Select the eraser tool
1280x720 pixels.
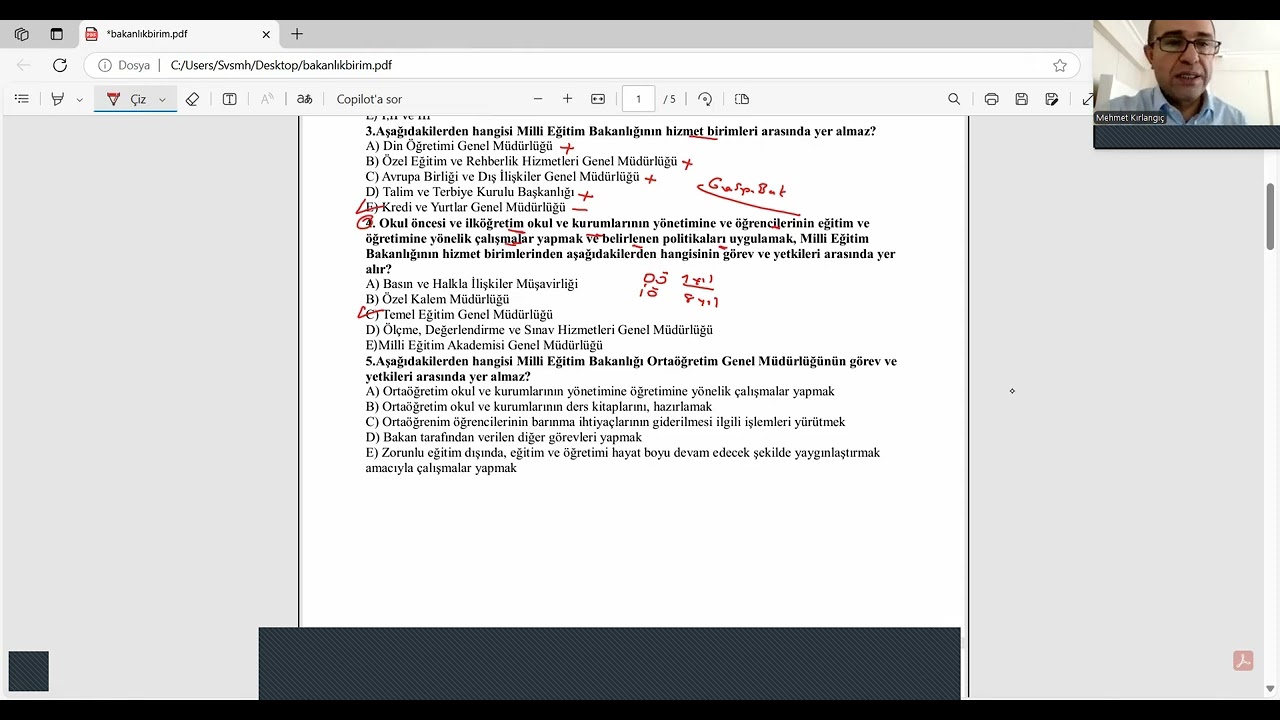click(x=192, y=99)
